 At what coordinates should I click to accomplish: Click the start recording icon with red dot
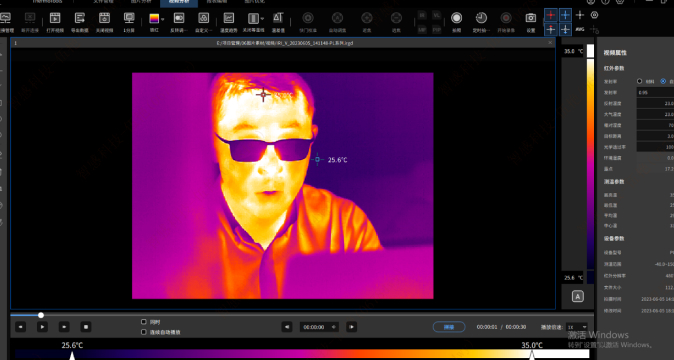tap(506, 18)
